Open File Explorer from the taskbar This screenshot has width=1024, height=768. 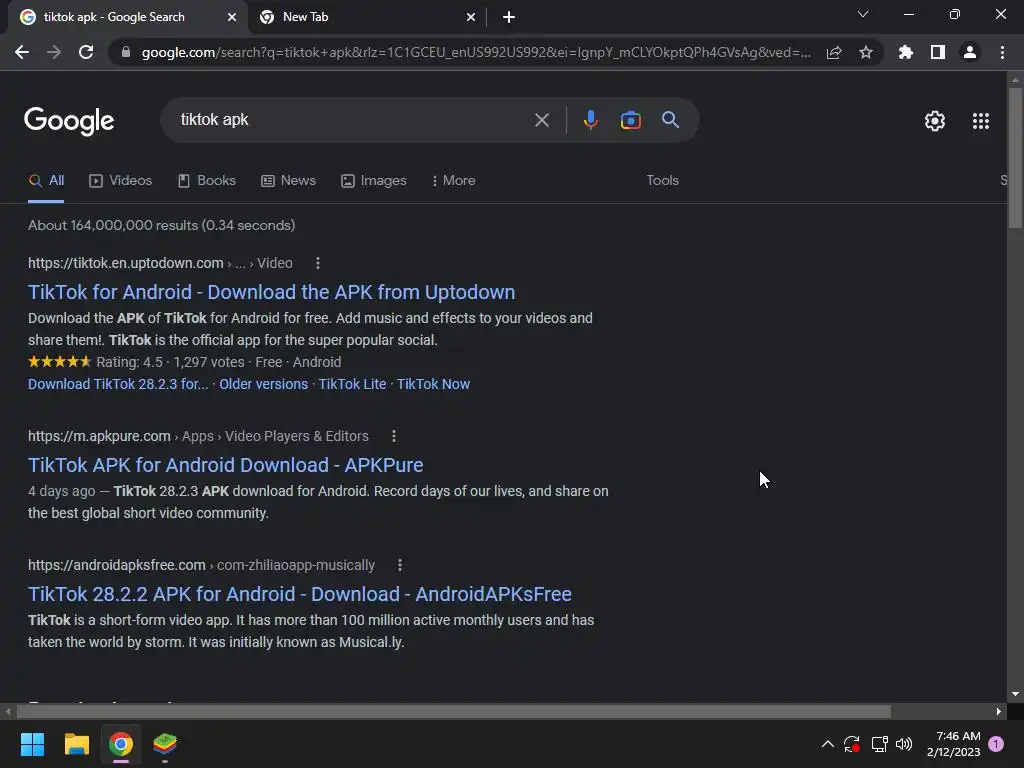76,744
